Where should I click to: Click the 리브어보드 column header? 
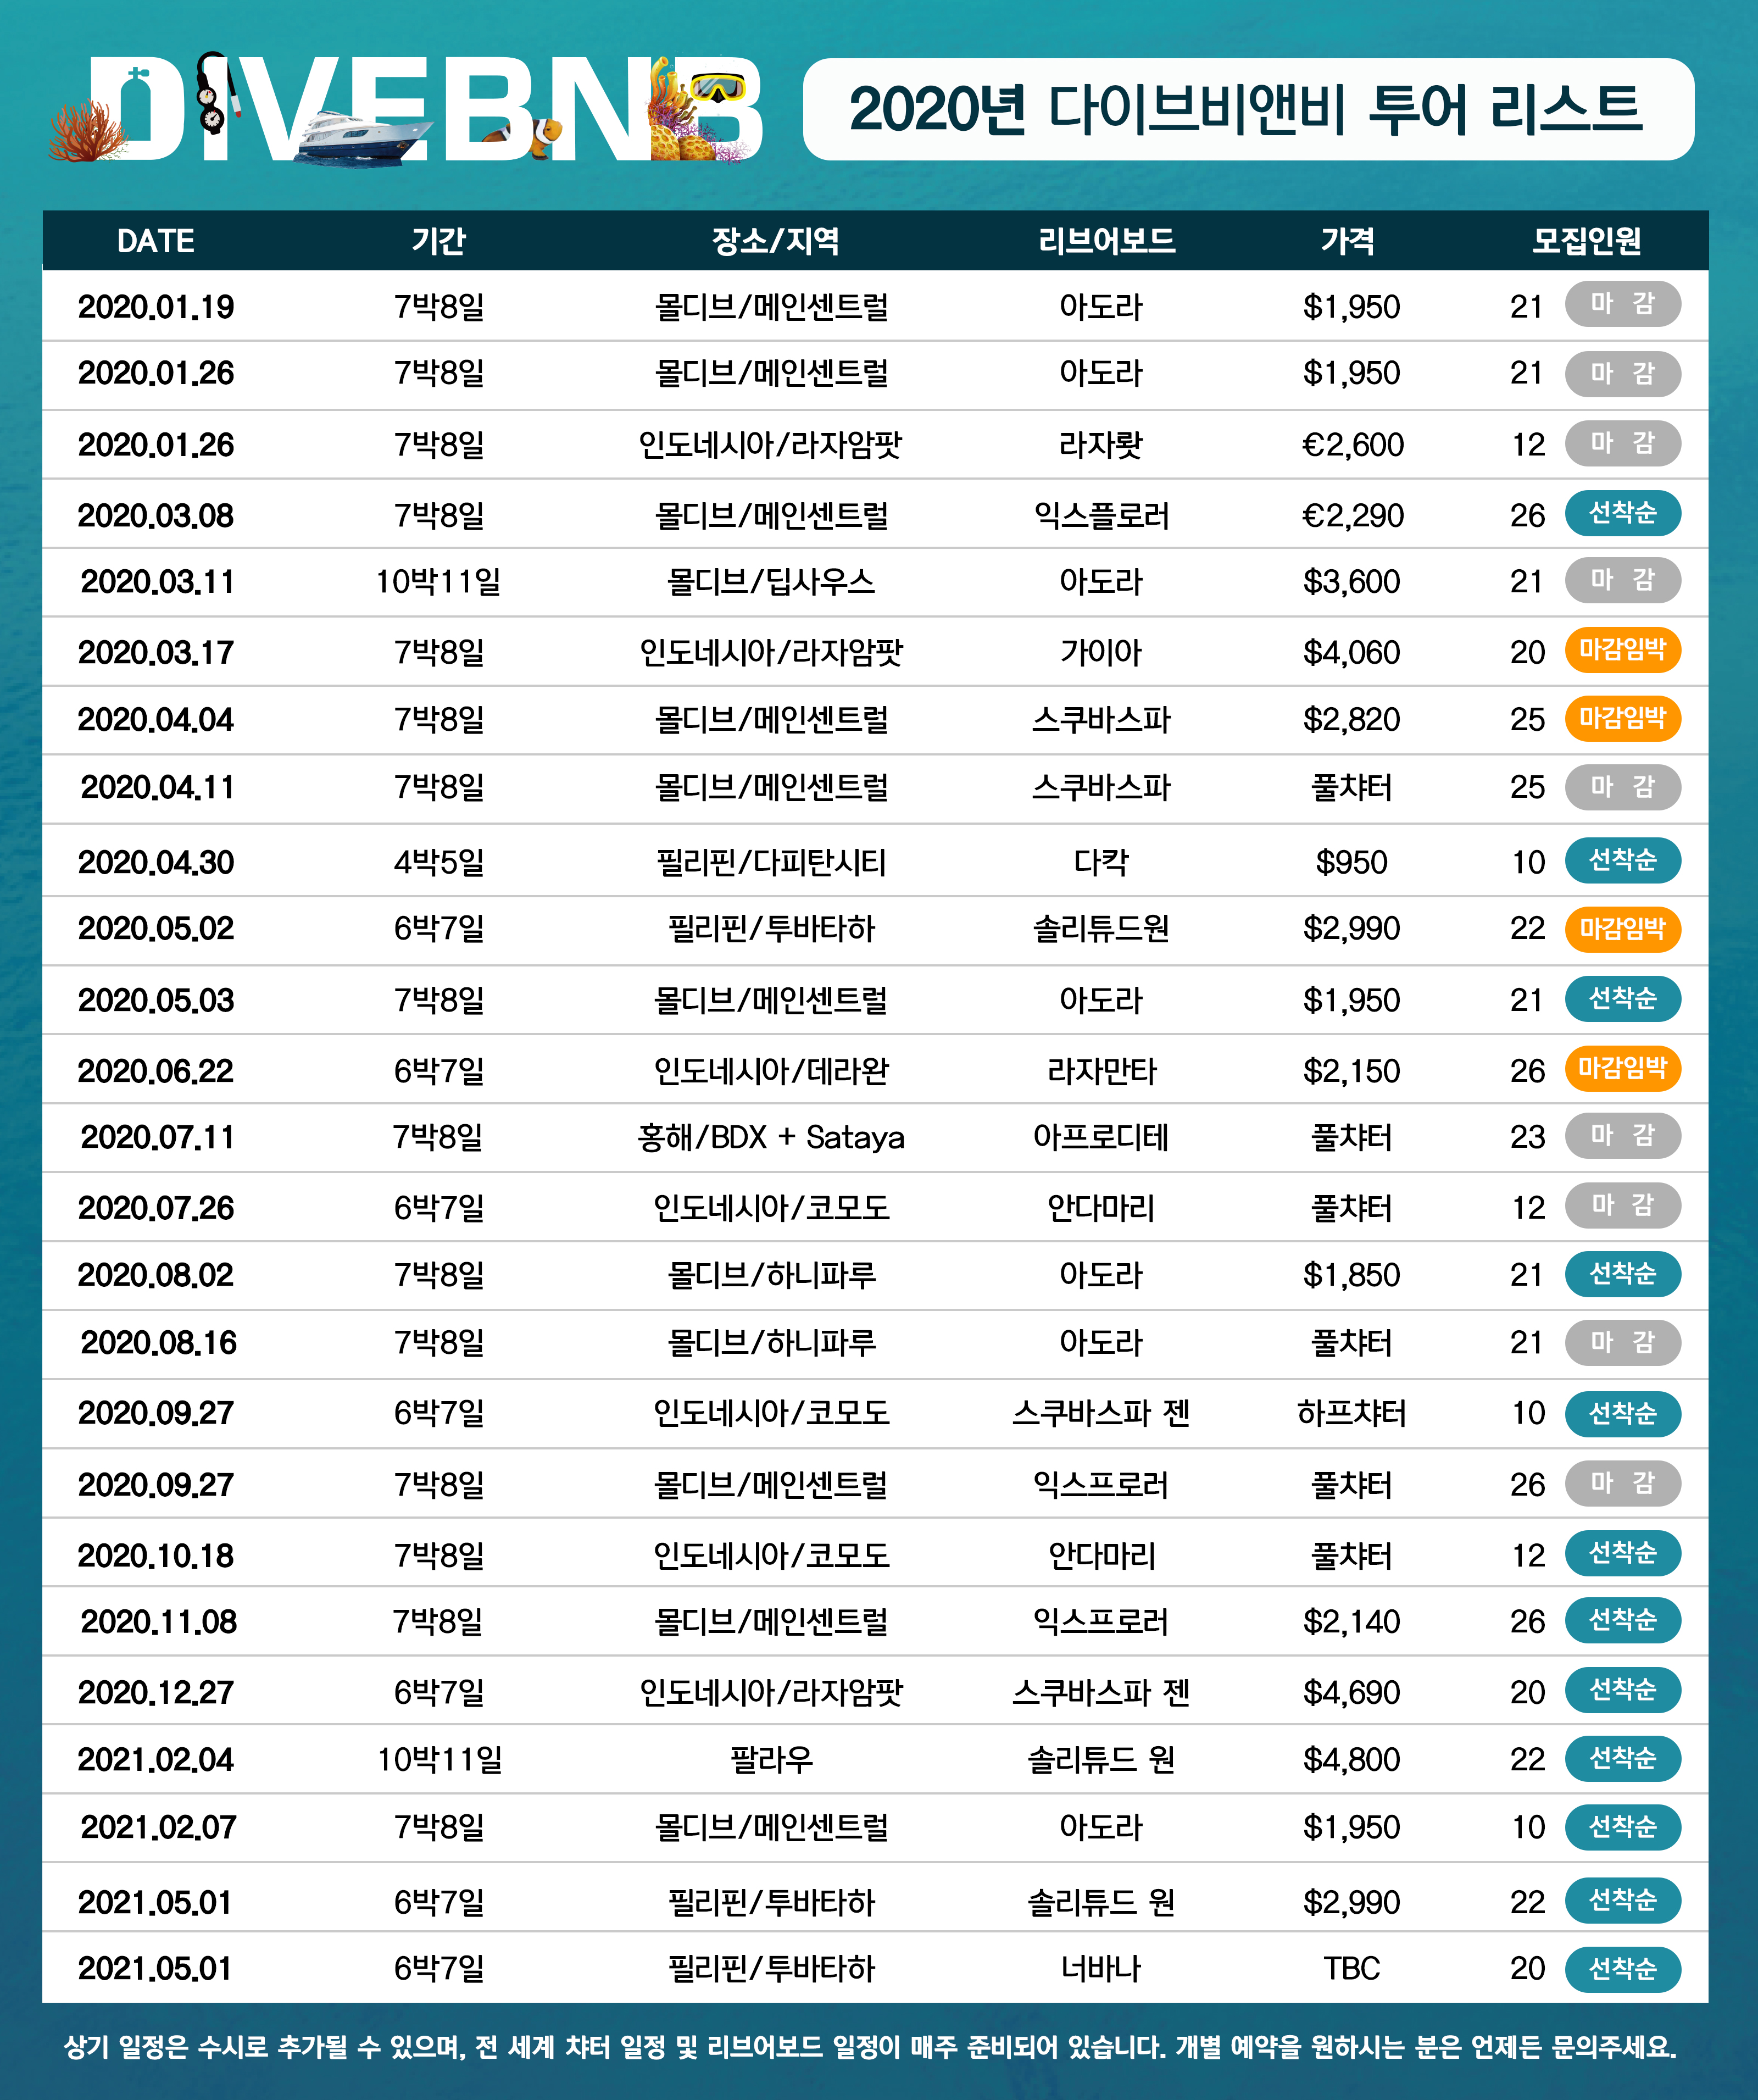coord(1106,241)
